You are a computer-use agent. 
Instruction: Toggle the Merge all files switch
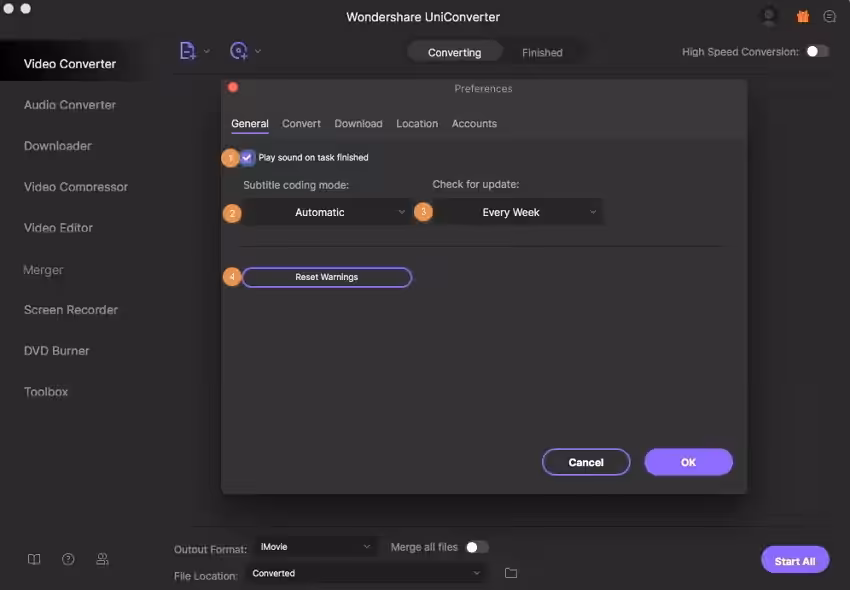tap(478, 547)
